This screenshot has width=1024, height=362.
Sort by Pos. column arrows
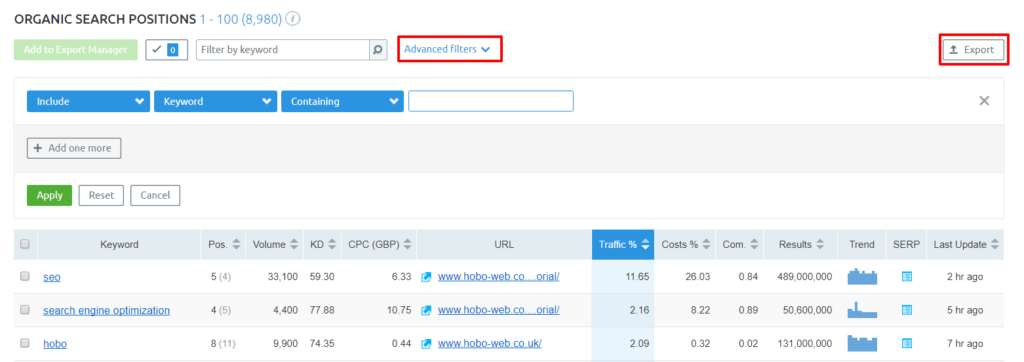click(x=236, y=245)
